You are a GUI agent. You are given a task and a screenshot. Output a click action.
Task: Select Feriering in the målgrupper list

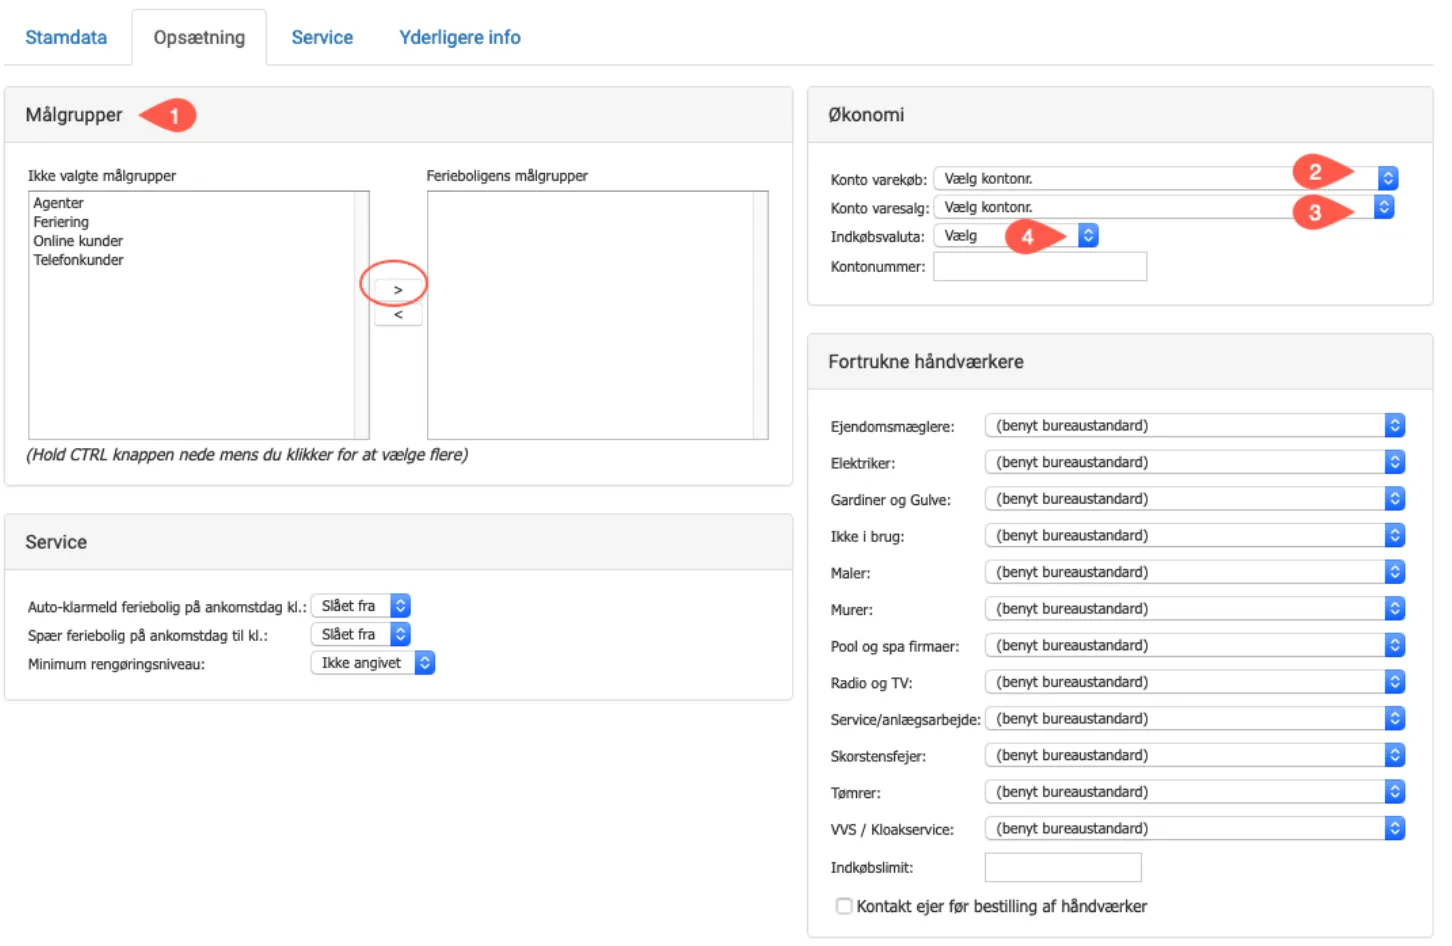coord(61,222)
